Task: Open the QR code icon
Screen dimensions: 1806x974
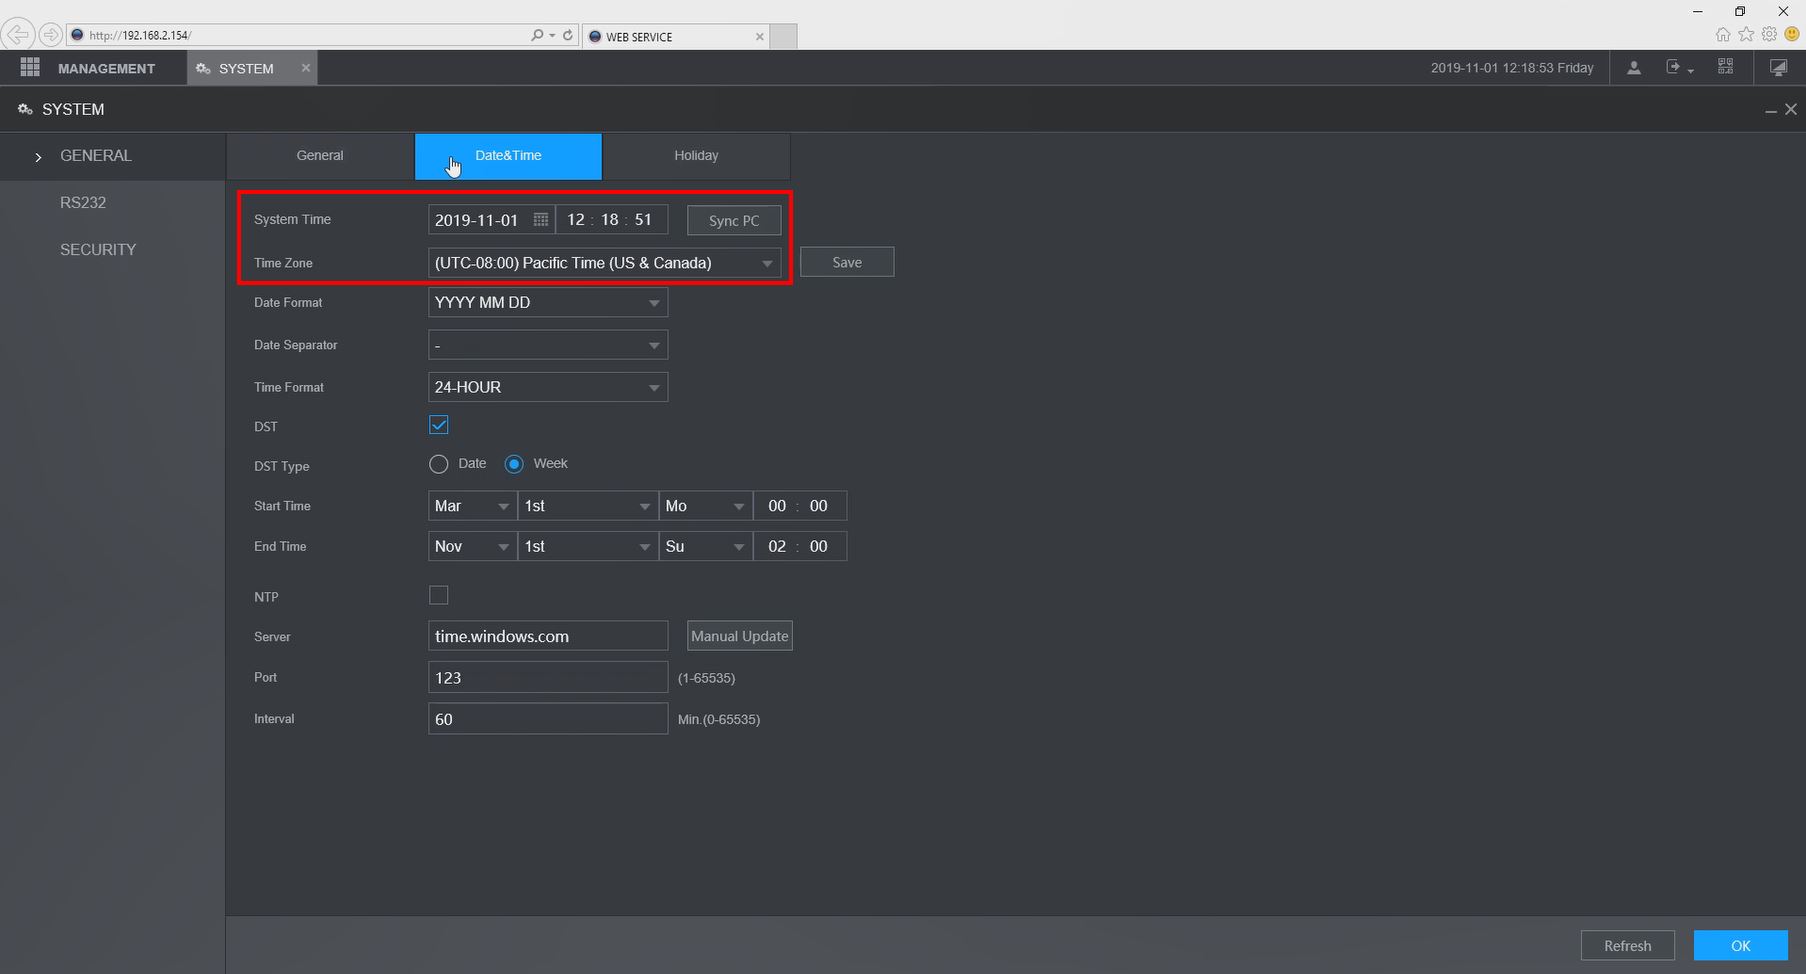Action: pos(1725,67)
